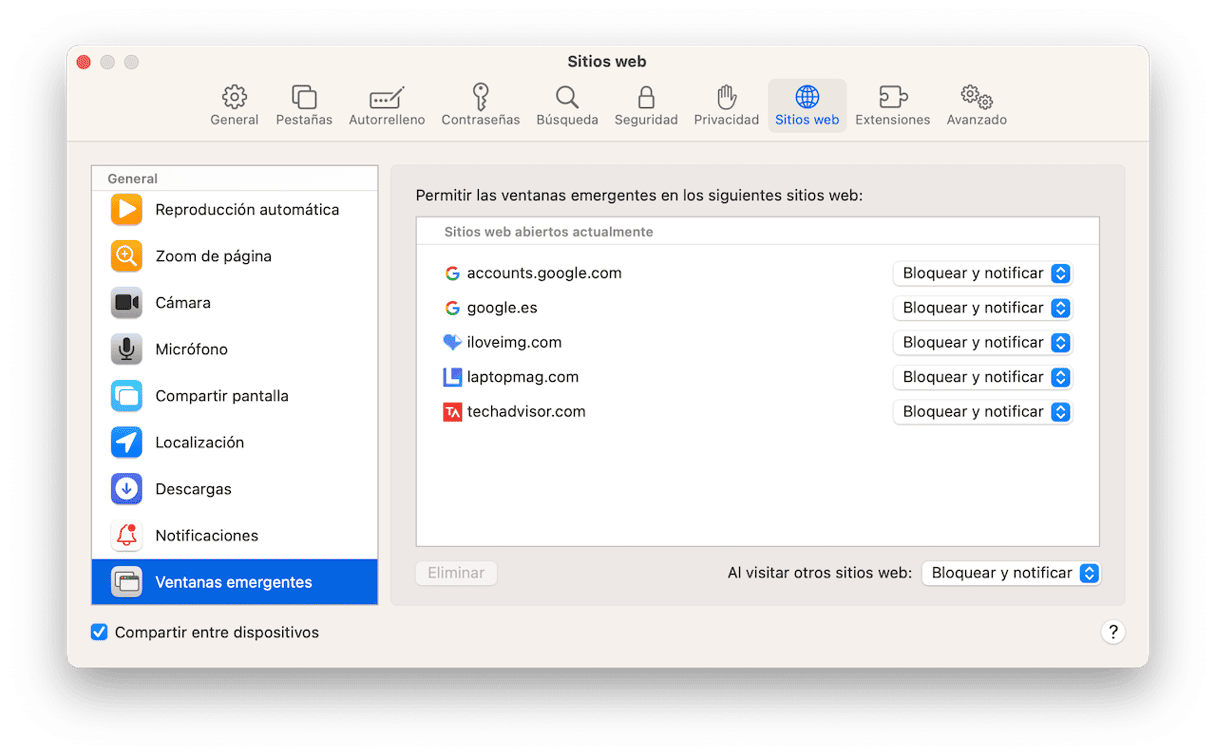1216x756 pixels.
Task: Open the General preferences gear icon
Action: click(234, 97)
